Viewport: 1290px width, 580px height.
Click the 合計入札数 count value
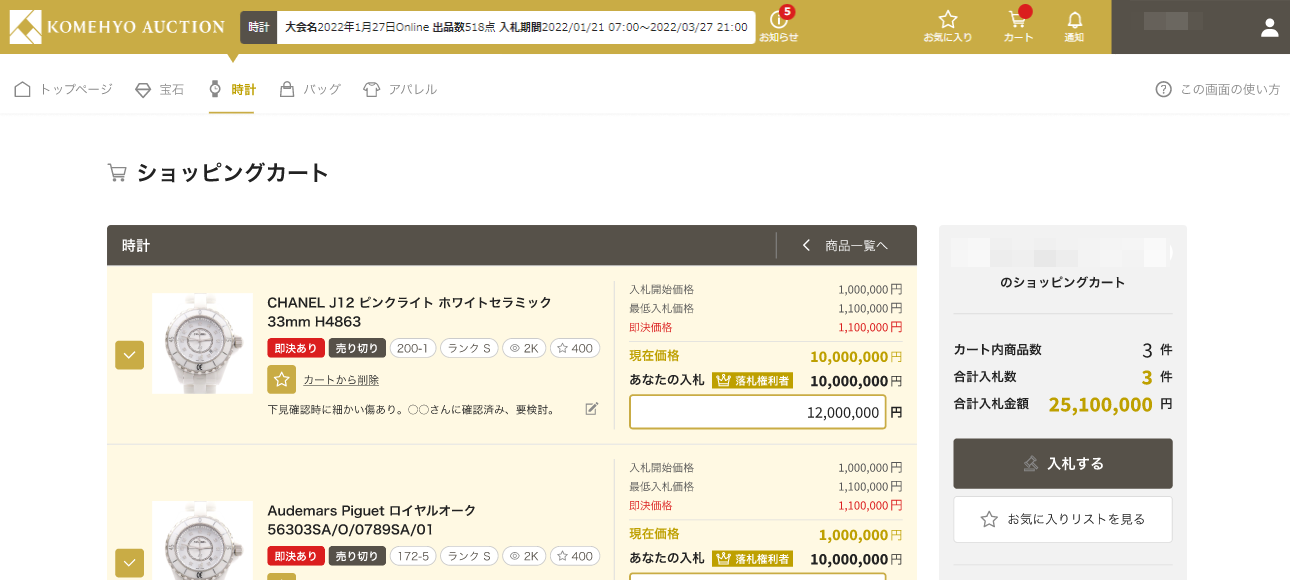[x=1147, y=377]
